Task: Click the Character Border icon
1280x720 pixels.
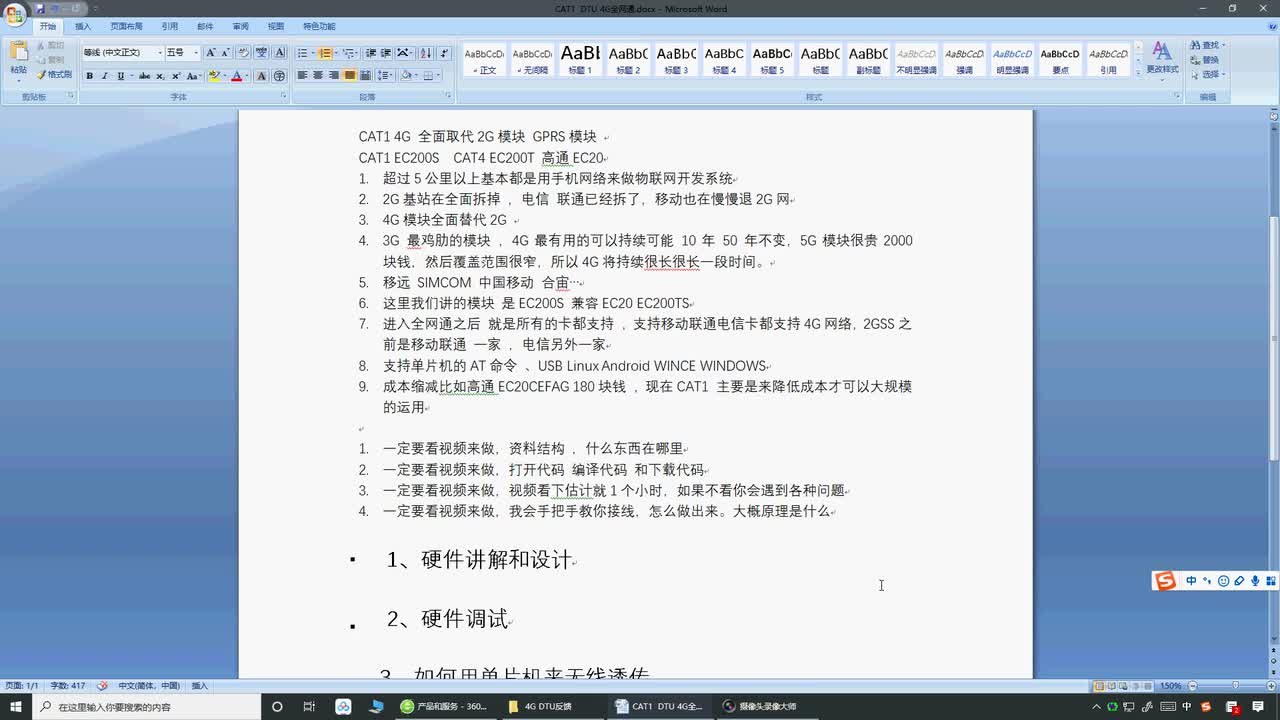Action: (x=279, y=52)
